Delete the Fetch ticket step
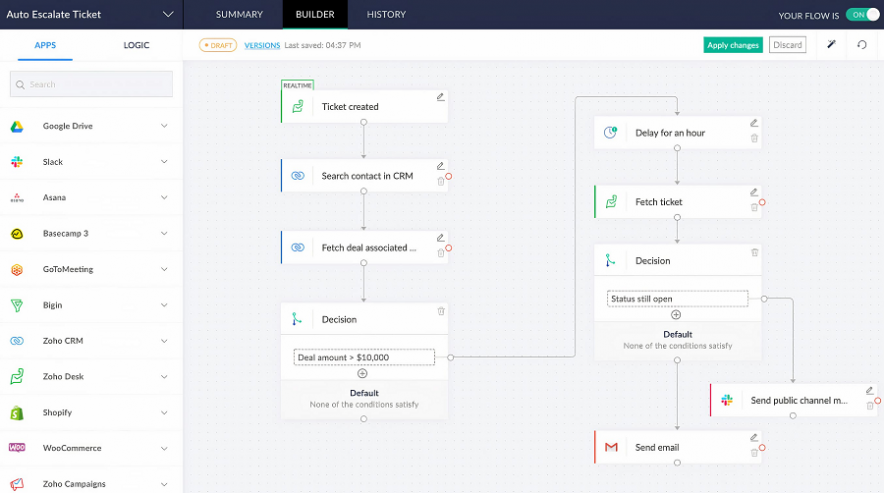884x493 pixels. click(754, 208)
